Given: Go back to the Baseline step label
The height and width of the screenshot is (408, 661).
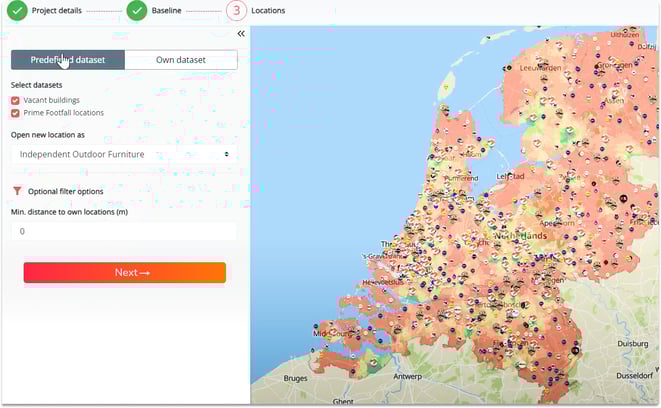Looking at the screenshot, I should (x=166, y=11).
